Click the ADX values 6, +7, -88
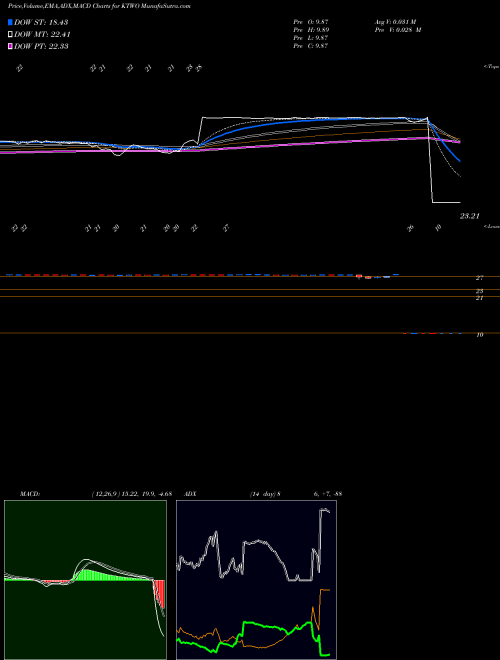Screen dimensions: 500x660 pyautogui.click(x=328, y=494)
